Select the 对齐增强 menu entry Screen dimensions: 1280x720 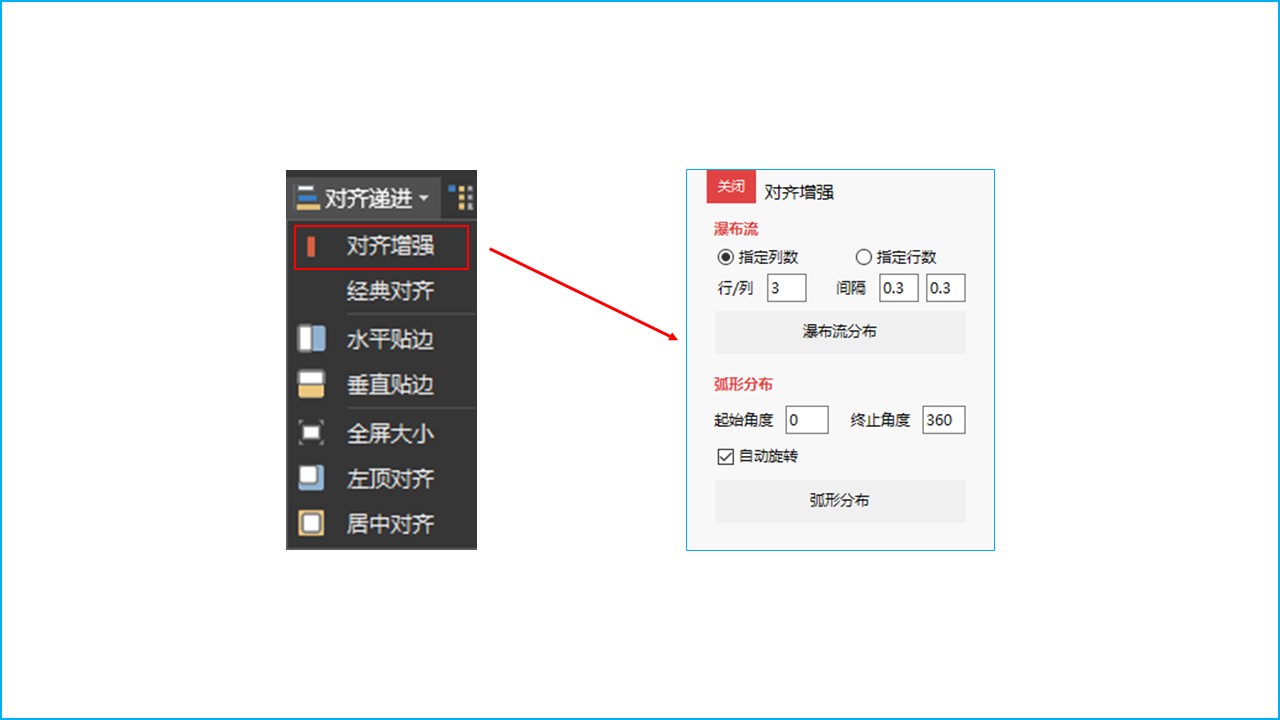(x=381, y=247)
